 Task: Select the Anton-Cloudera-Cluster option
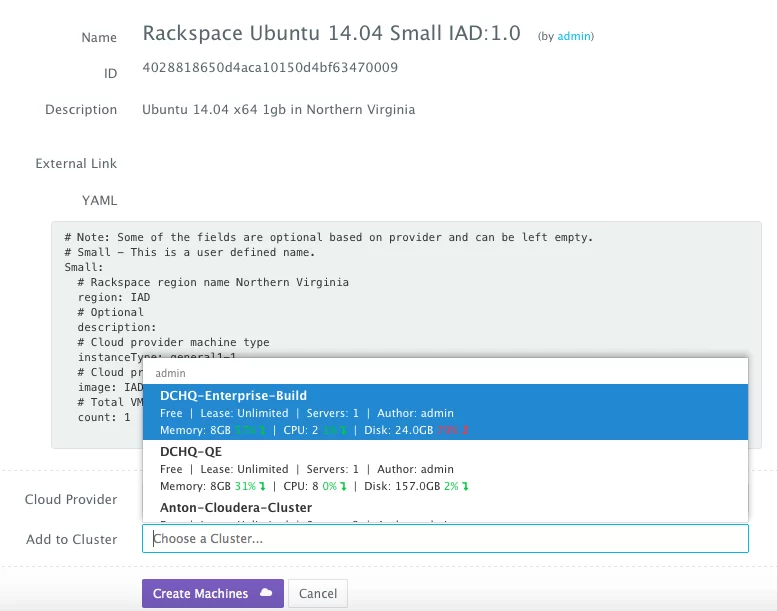pyautogui.click(x=445, y=510)
